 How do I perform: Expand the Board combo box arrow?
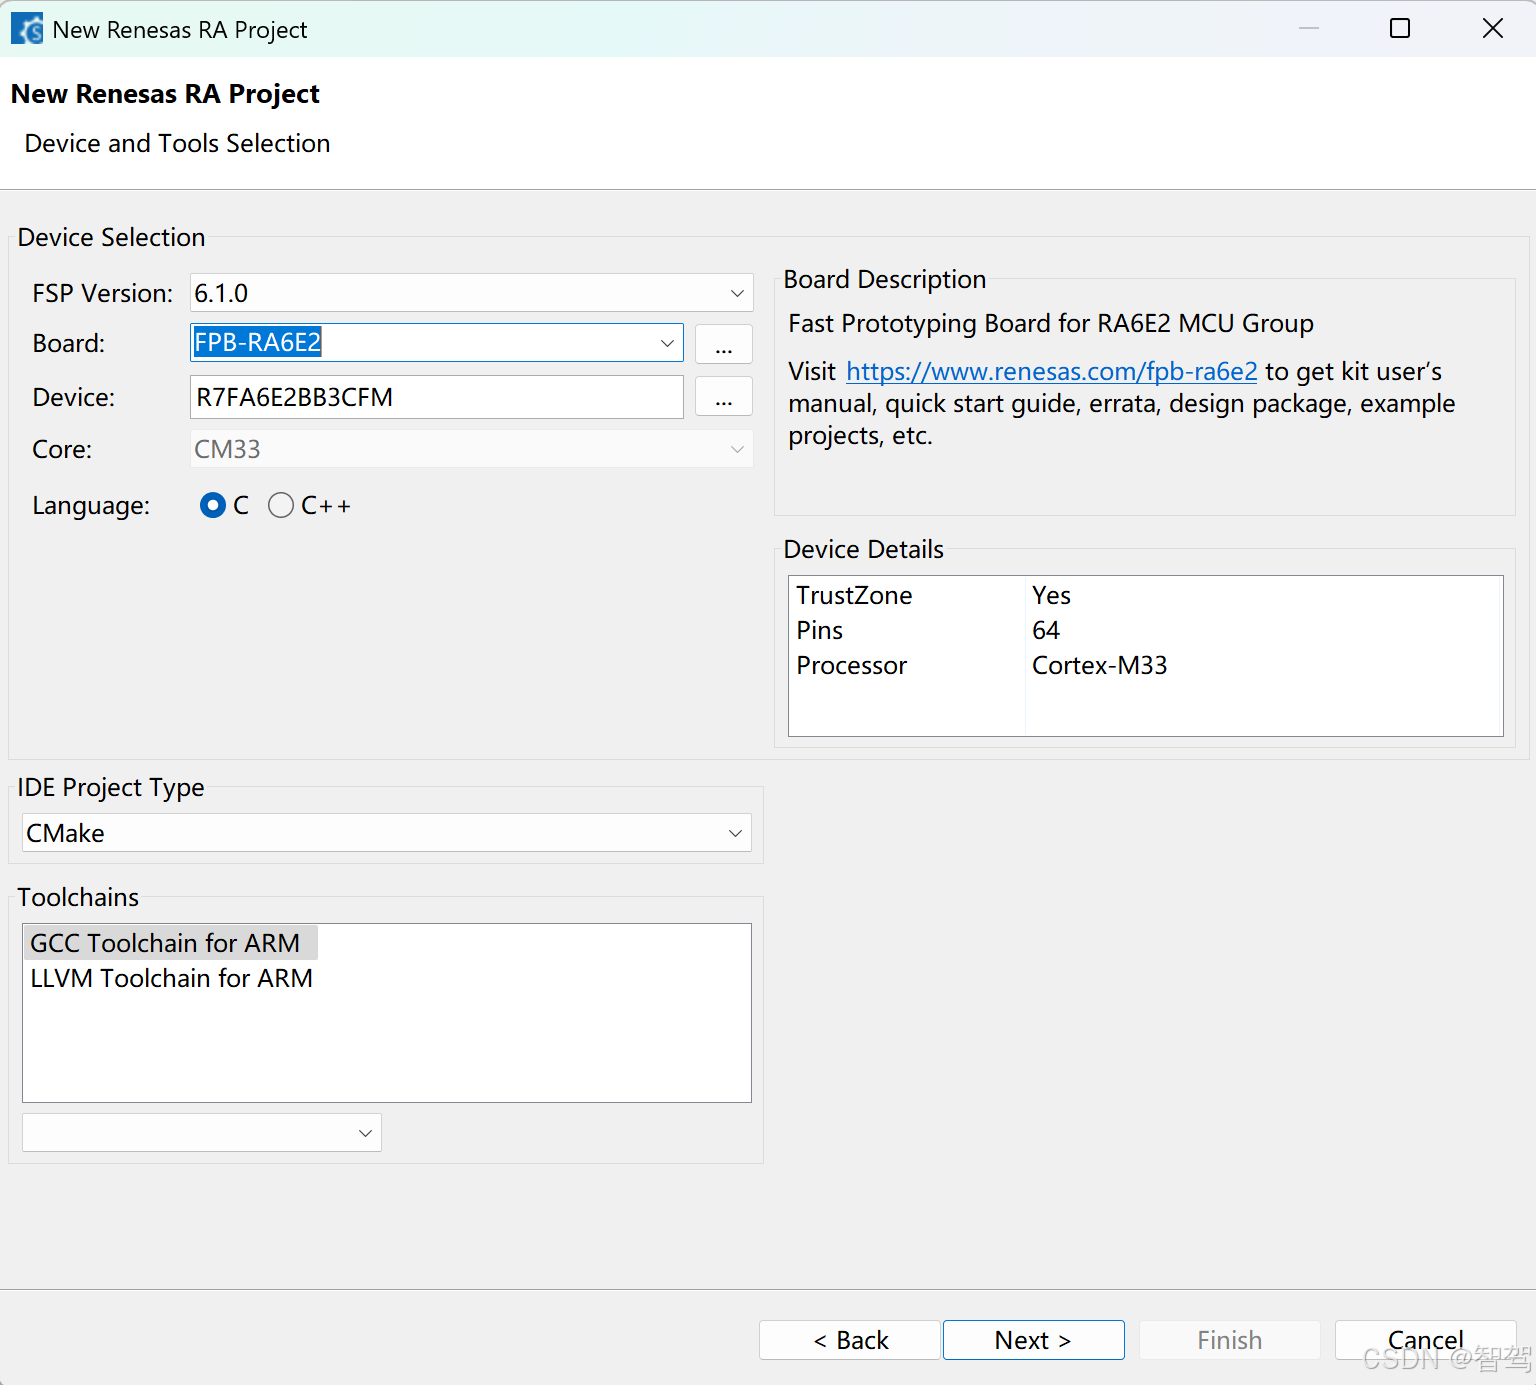point(667,343)
